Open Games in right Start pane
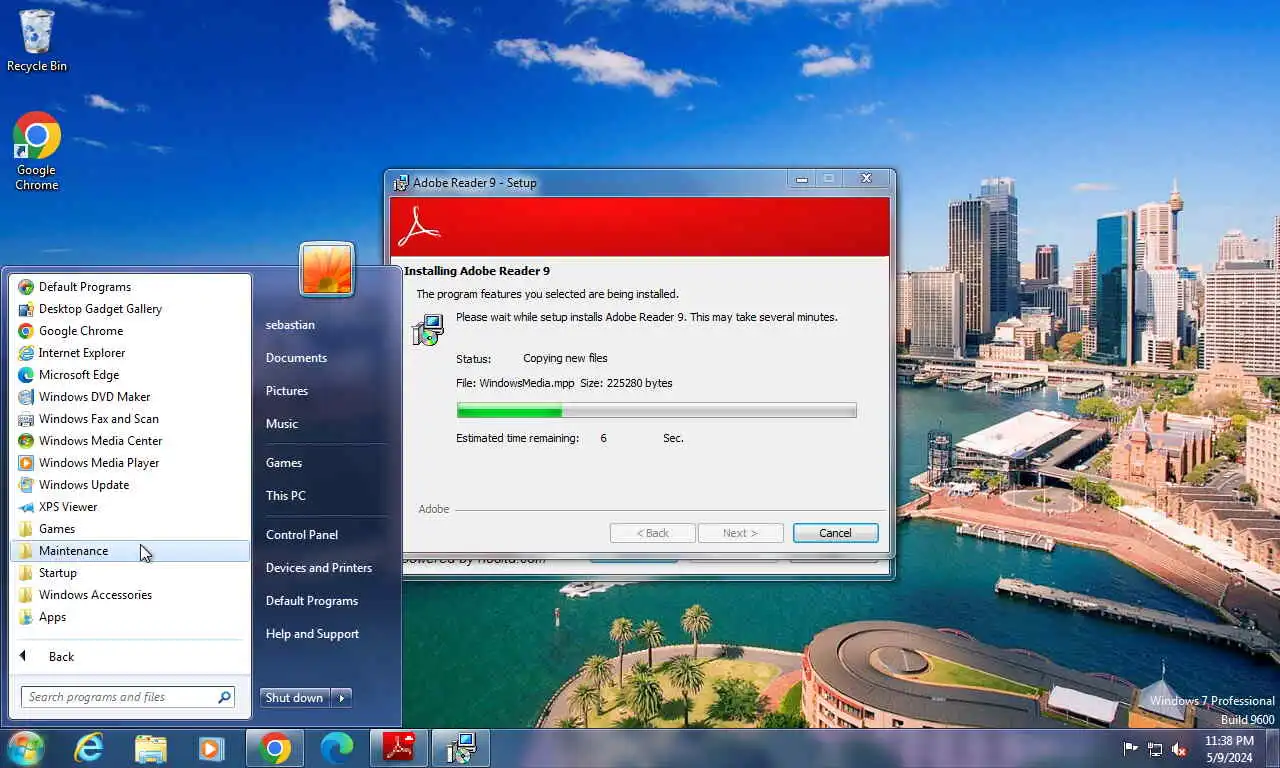The width and height of the screenshot is (1280, 768). pyautogui.click(x=284, y=463)
